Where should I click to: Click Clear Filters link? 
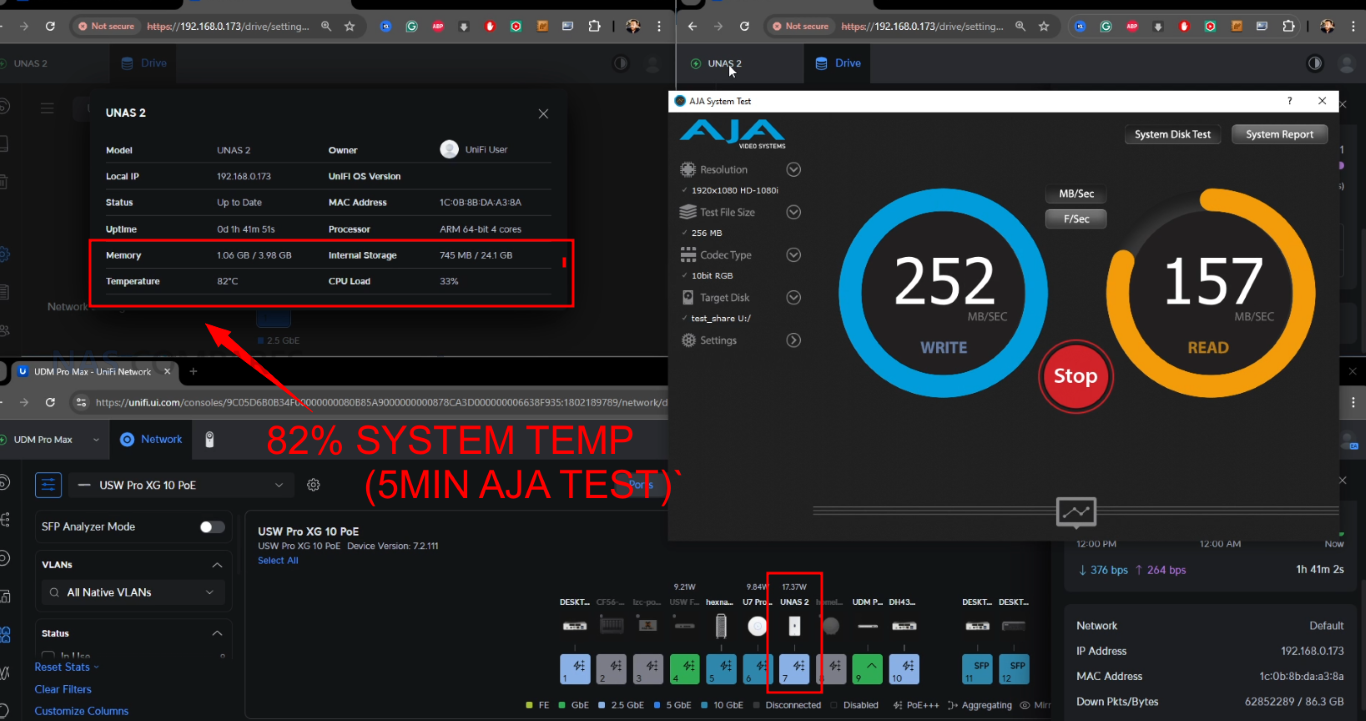[63, 689]
